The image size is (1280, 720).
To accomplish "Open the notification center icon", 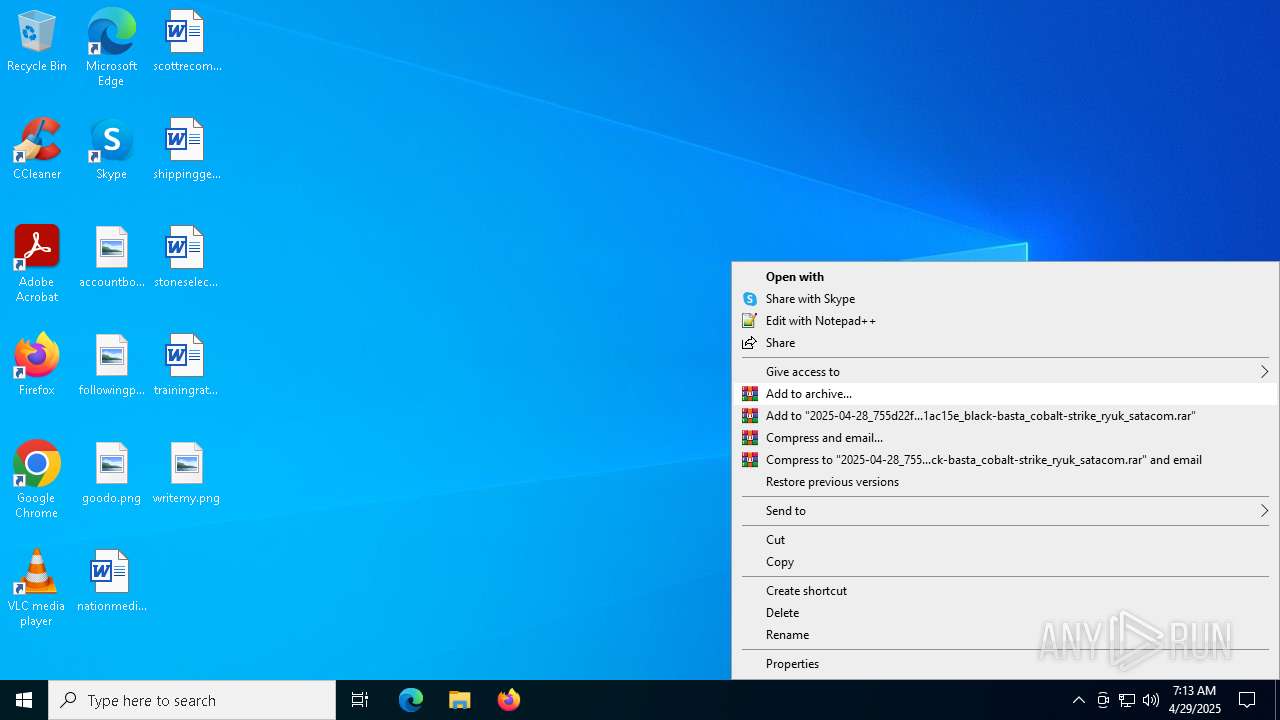I will (1248, 700).
